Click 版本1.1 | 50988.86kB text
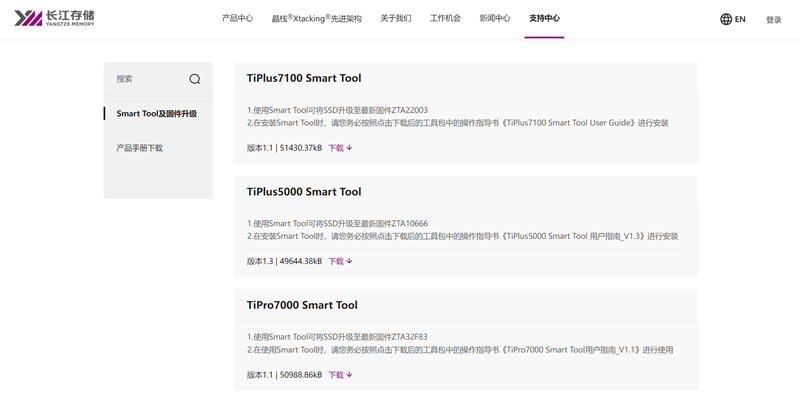The height and width of the screenshot is (398, 800). (285, 375)
